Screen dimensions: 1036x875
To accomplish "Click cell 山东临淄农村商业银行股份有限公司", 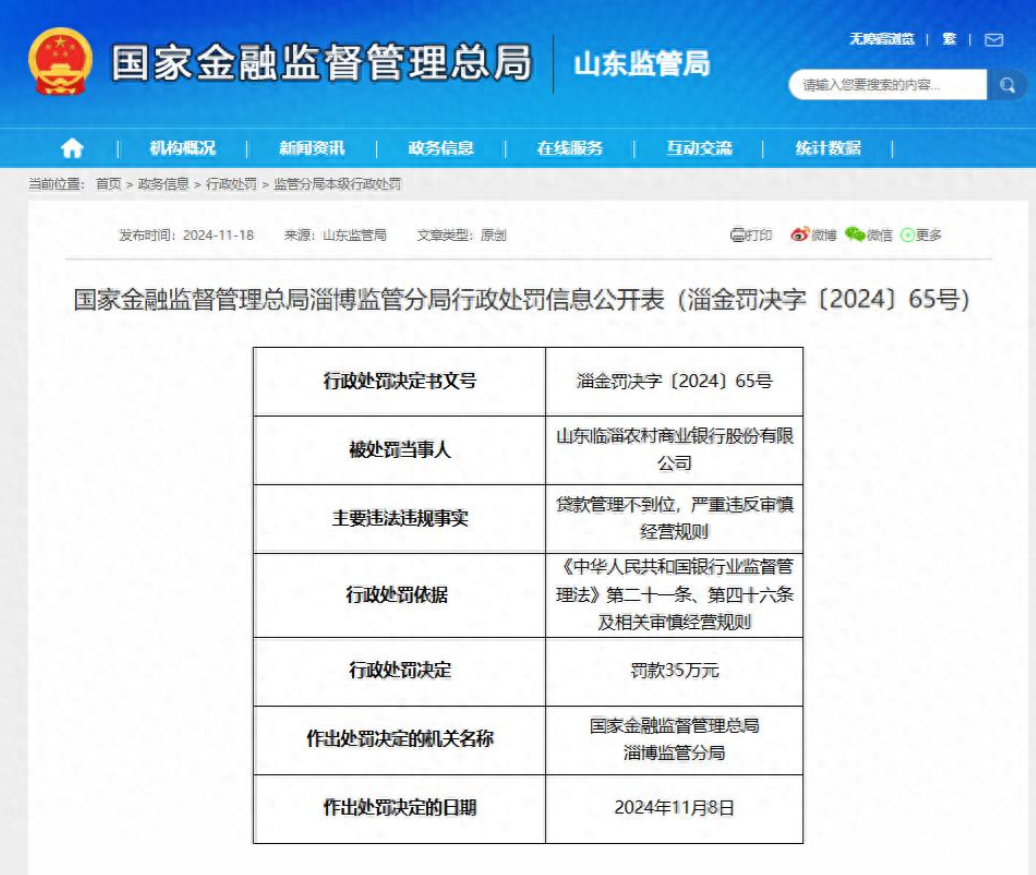I will pyautogui.click(x=675, y=450).
